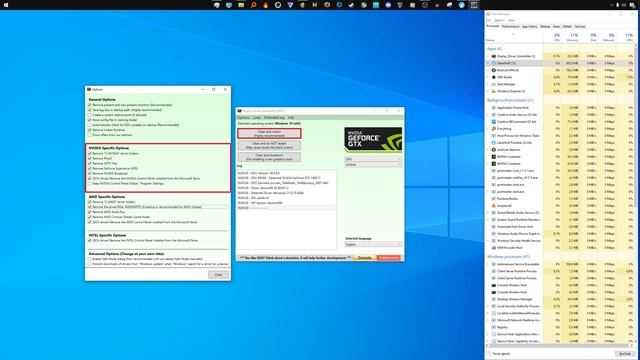
Task: Click the LibreWolf Portable background process icon
Action: (493, 142)
